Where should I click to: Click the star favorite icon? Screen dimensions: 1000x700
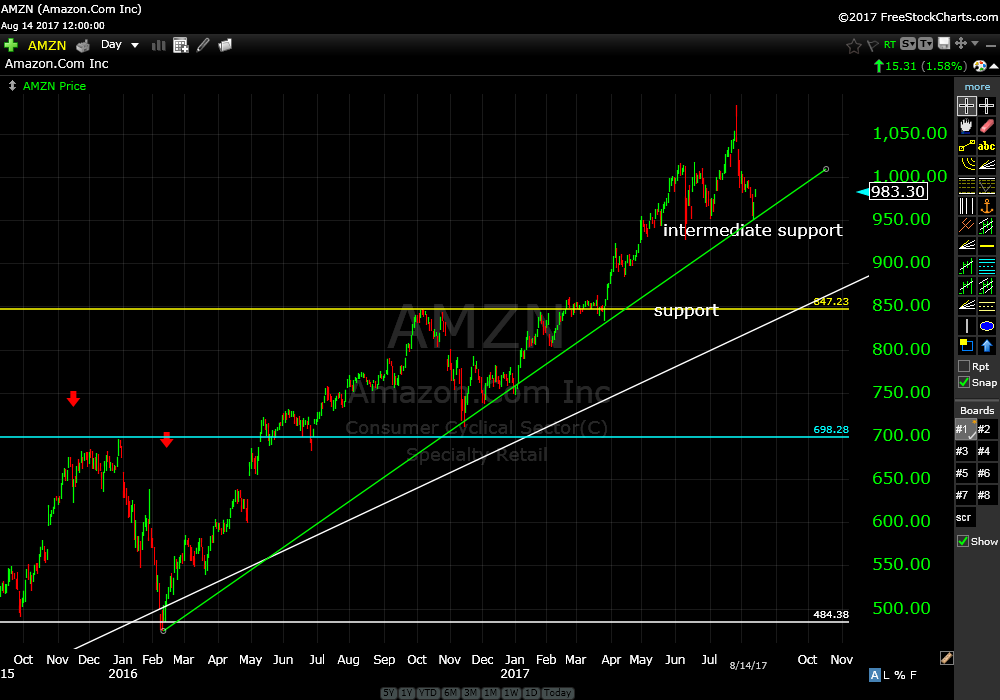(x=853, y=45)
